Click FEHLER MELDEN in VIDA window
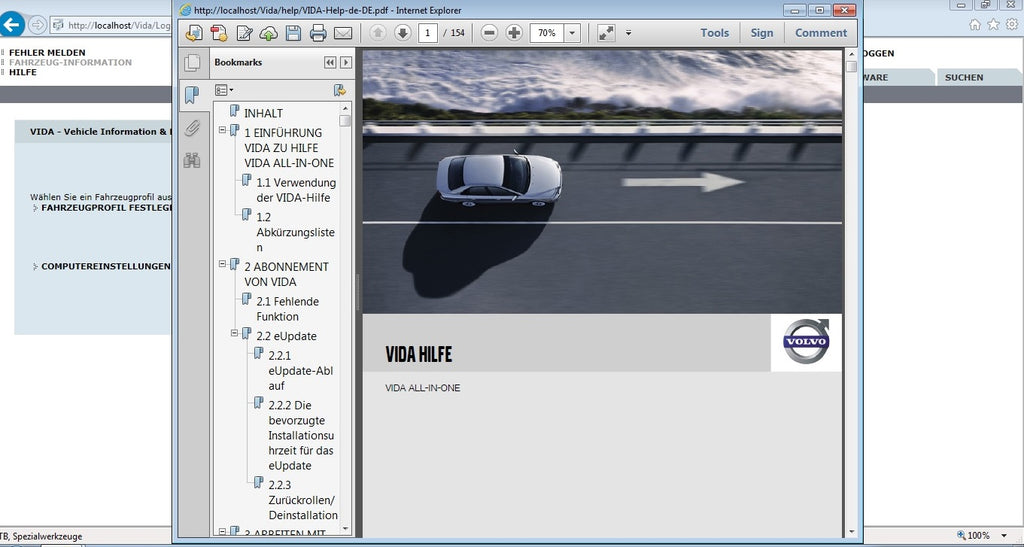 click(47, 53)
